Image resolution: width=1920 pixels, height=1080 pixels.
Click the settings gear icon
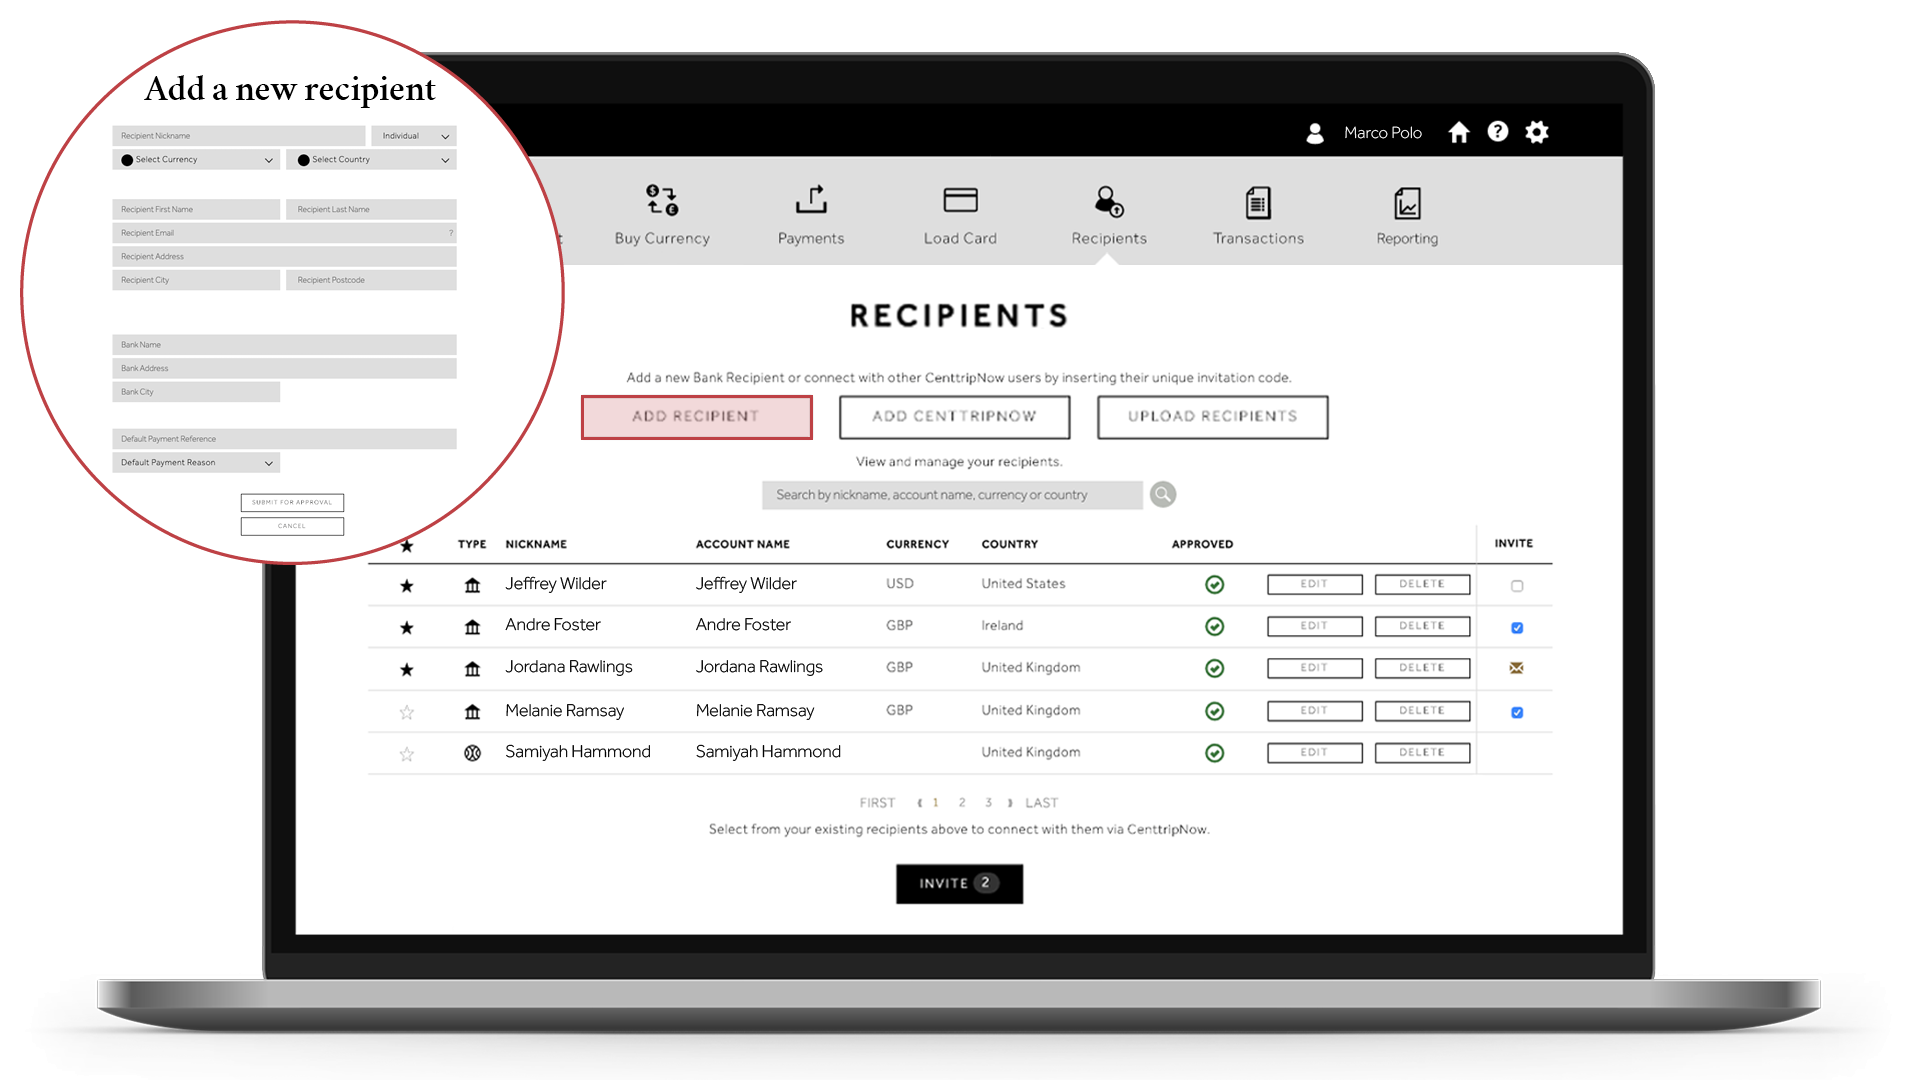pyautogui.click(x=1534, y=131)
